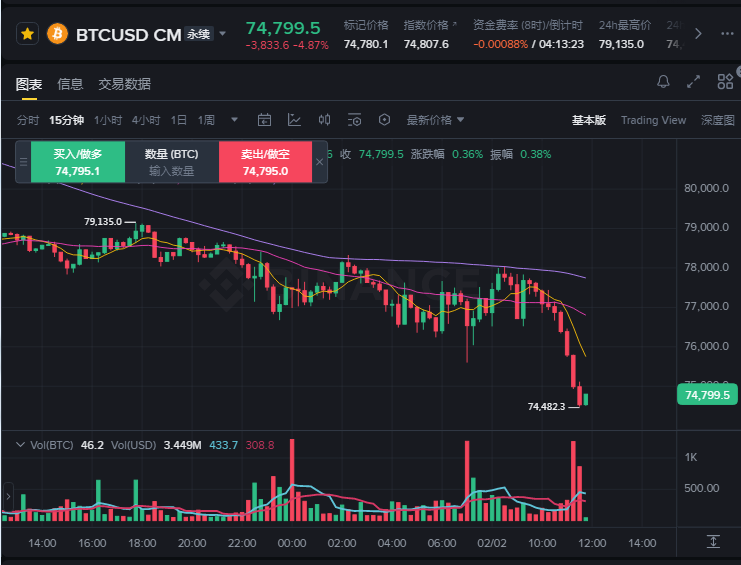This screenshot has width=741, height=565.
Task: Grab the quick order panel drag handle
Action: coord(23,162)
